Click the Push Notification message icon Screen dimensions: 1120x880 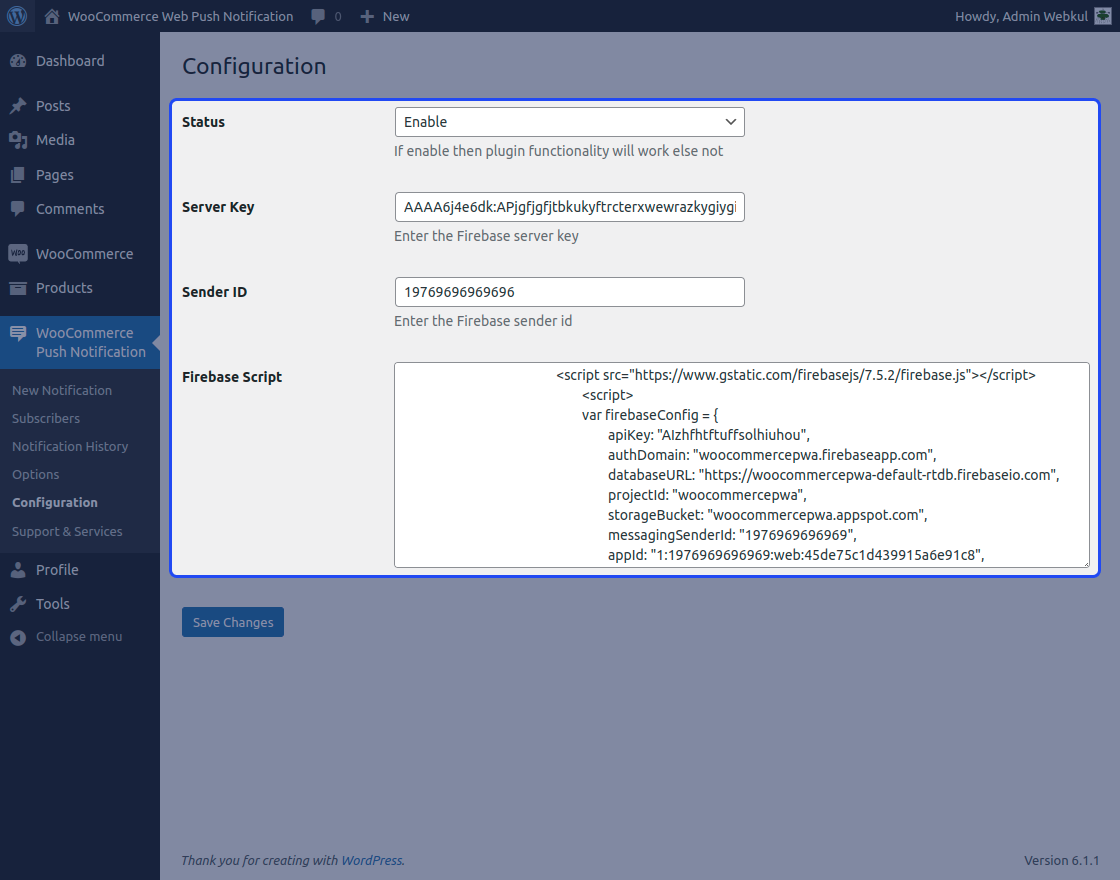18,333
